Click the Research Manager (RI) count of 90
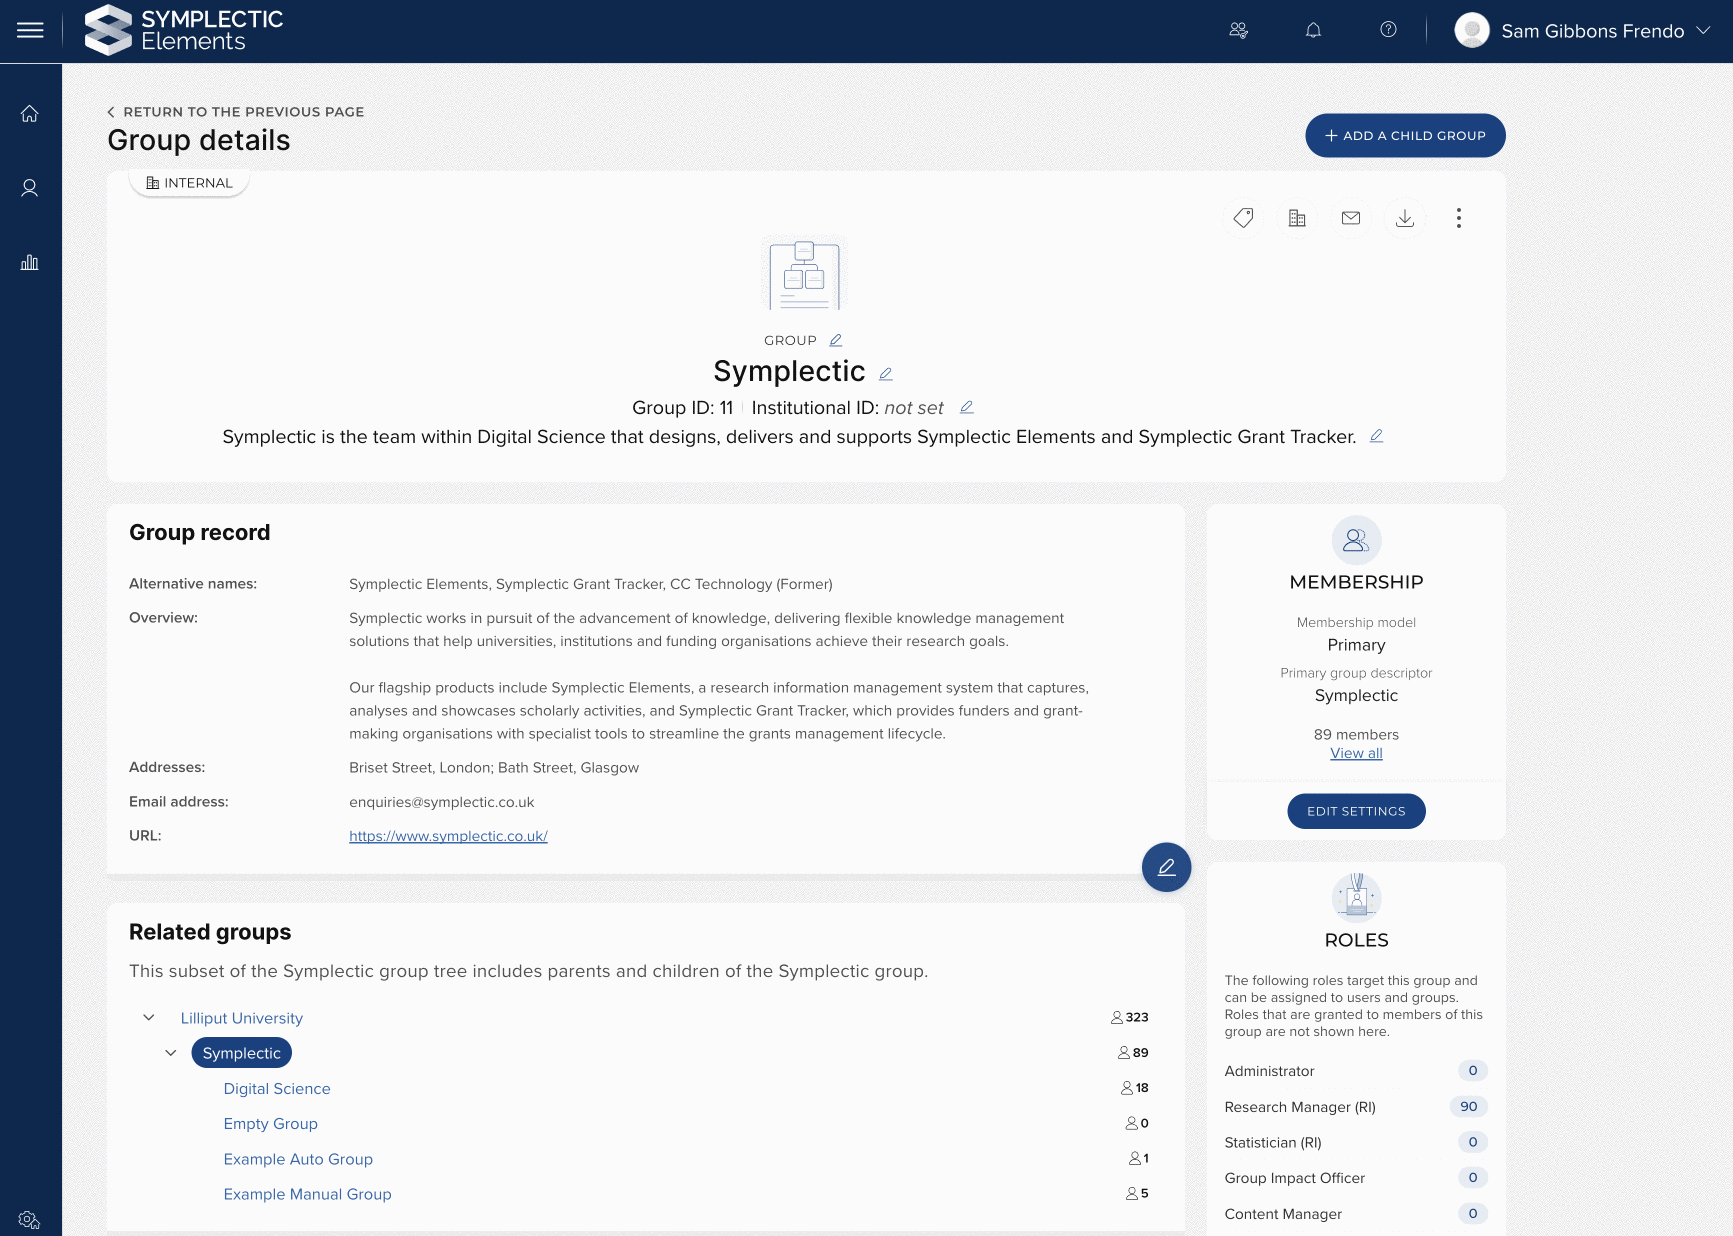The image size is (1733, 1236). coord(1469,1106)
